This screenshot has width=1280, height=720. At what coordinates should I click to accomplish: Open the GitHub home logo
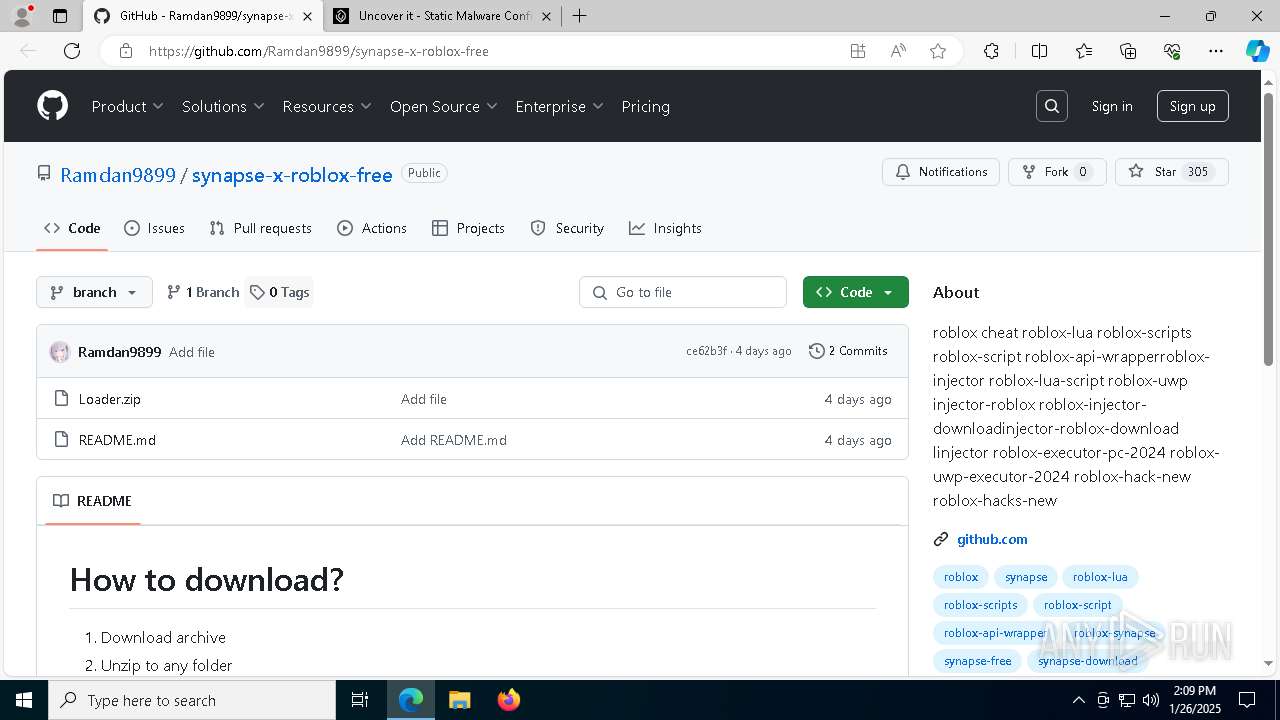(52, 106)
